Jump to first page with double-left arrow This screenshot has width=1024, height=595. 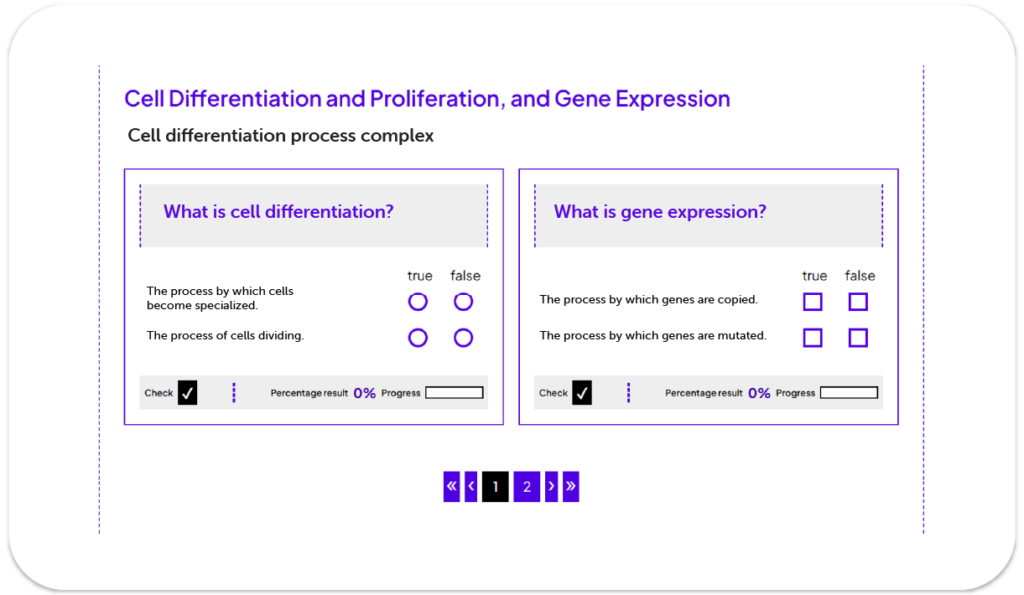451,487
